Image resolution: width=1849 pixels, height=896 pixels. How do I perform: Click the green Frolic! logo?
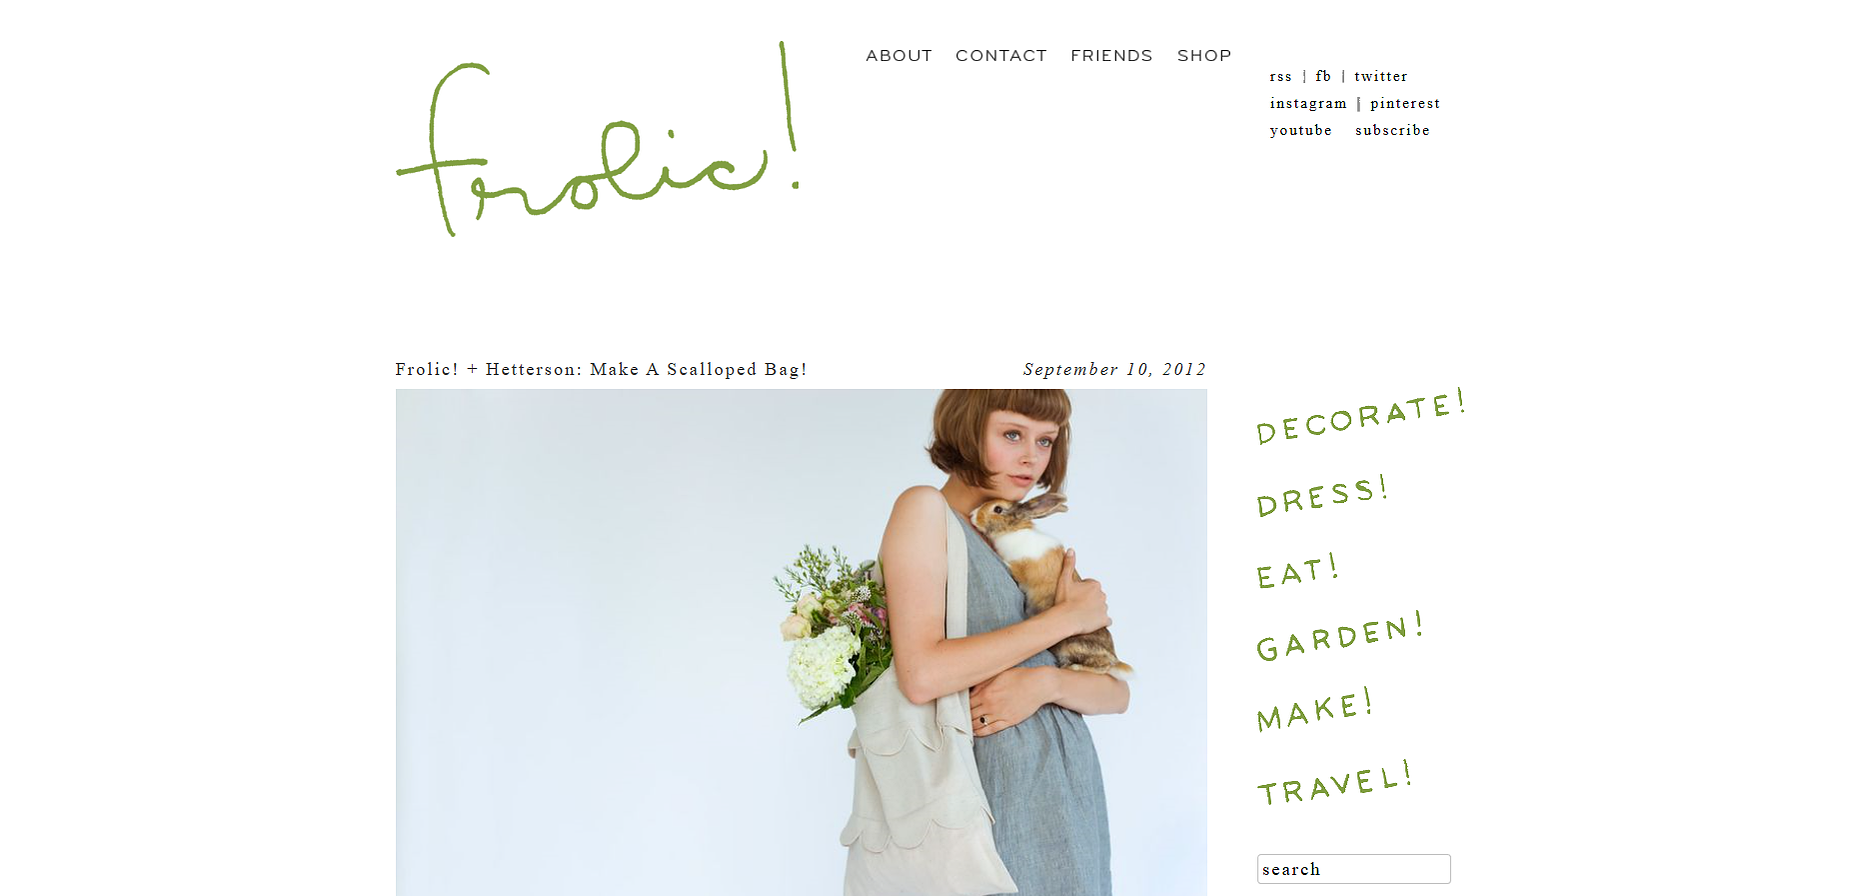[x=599, y=139]
